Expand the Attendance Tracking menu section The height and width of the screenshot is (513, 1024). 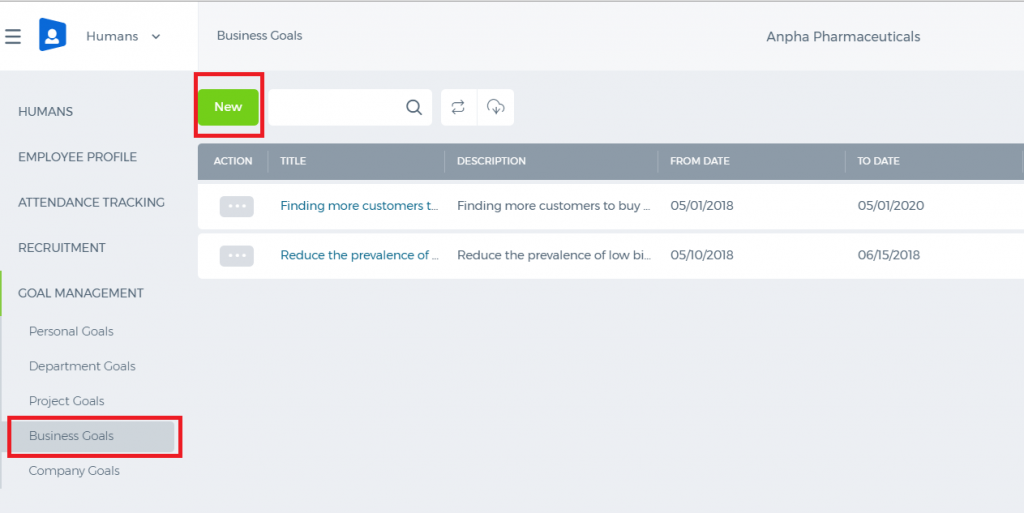[91, 202]
